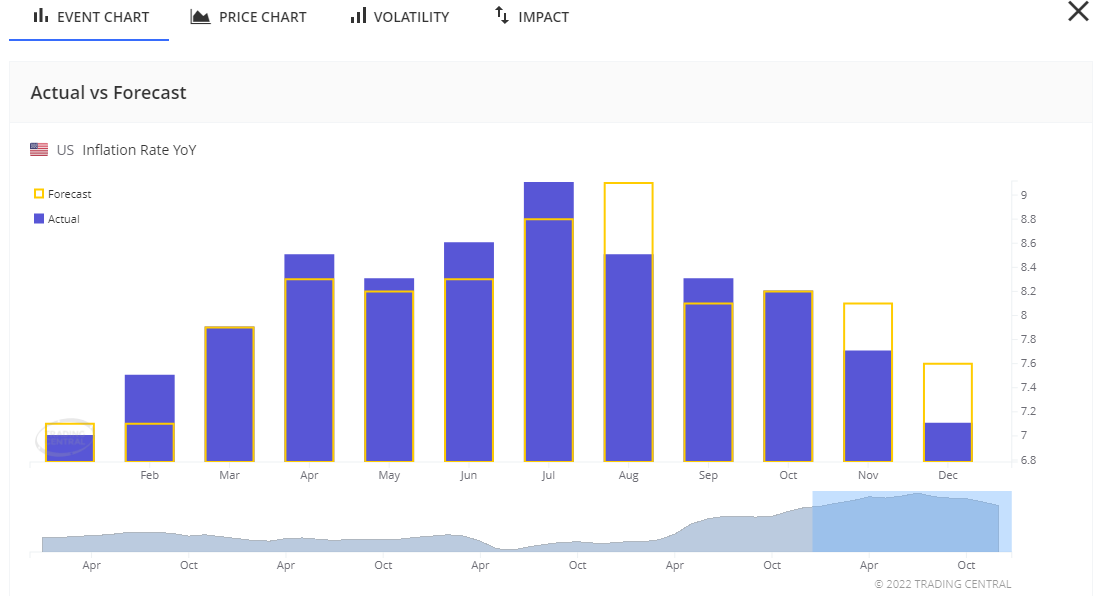Click the yellow Forecast legend swatch
Image resolution: width=1099 pixels, height=596 pixels.
coord(39,194)
